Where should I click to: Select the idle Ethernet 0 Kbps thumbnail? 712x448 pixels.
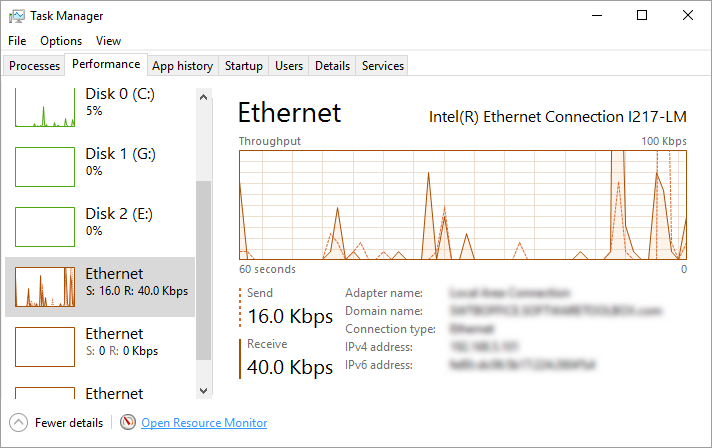pyautogui.click(x=45, y=347)
